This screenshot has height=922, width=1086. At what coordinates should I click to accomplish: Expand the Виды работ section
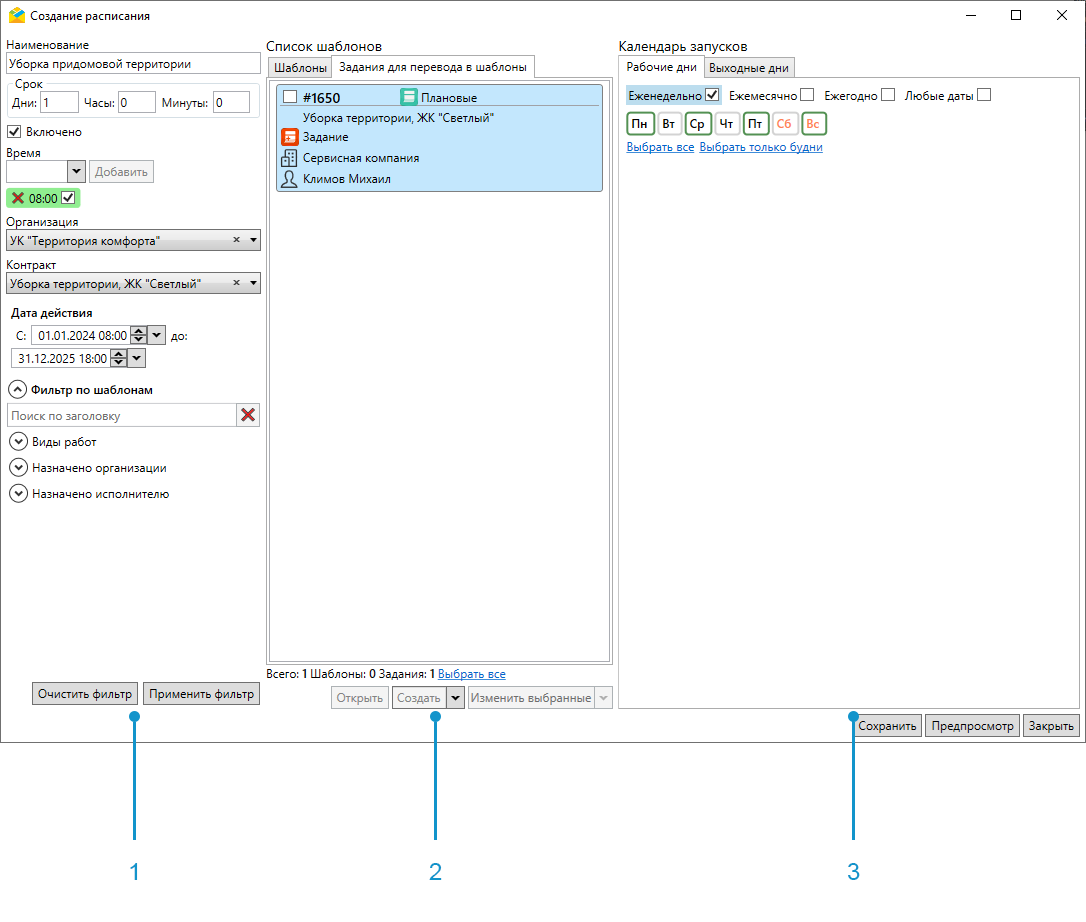tap(18, 441)
